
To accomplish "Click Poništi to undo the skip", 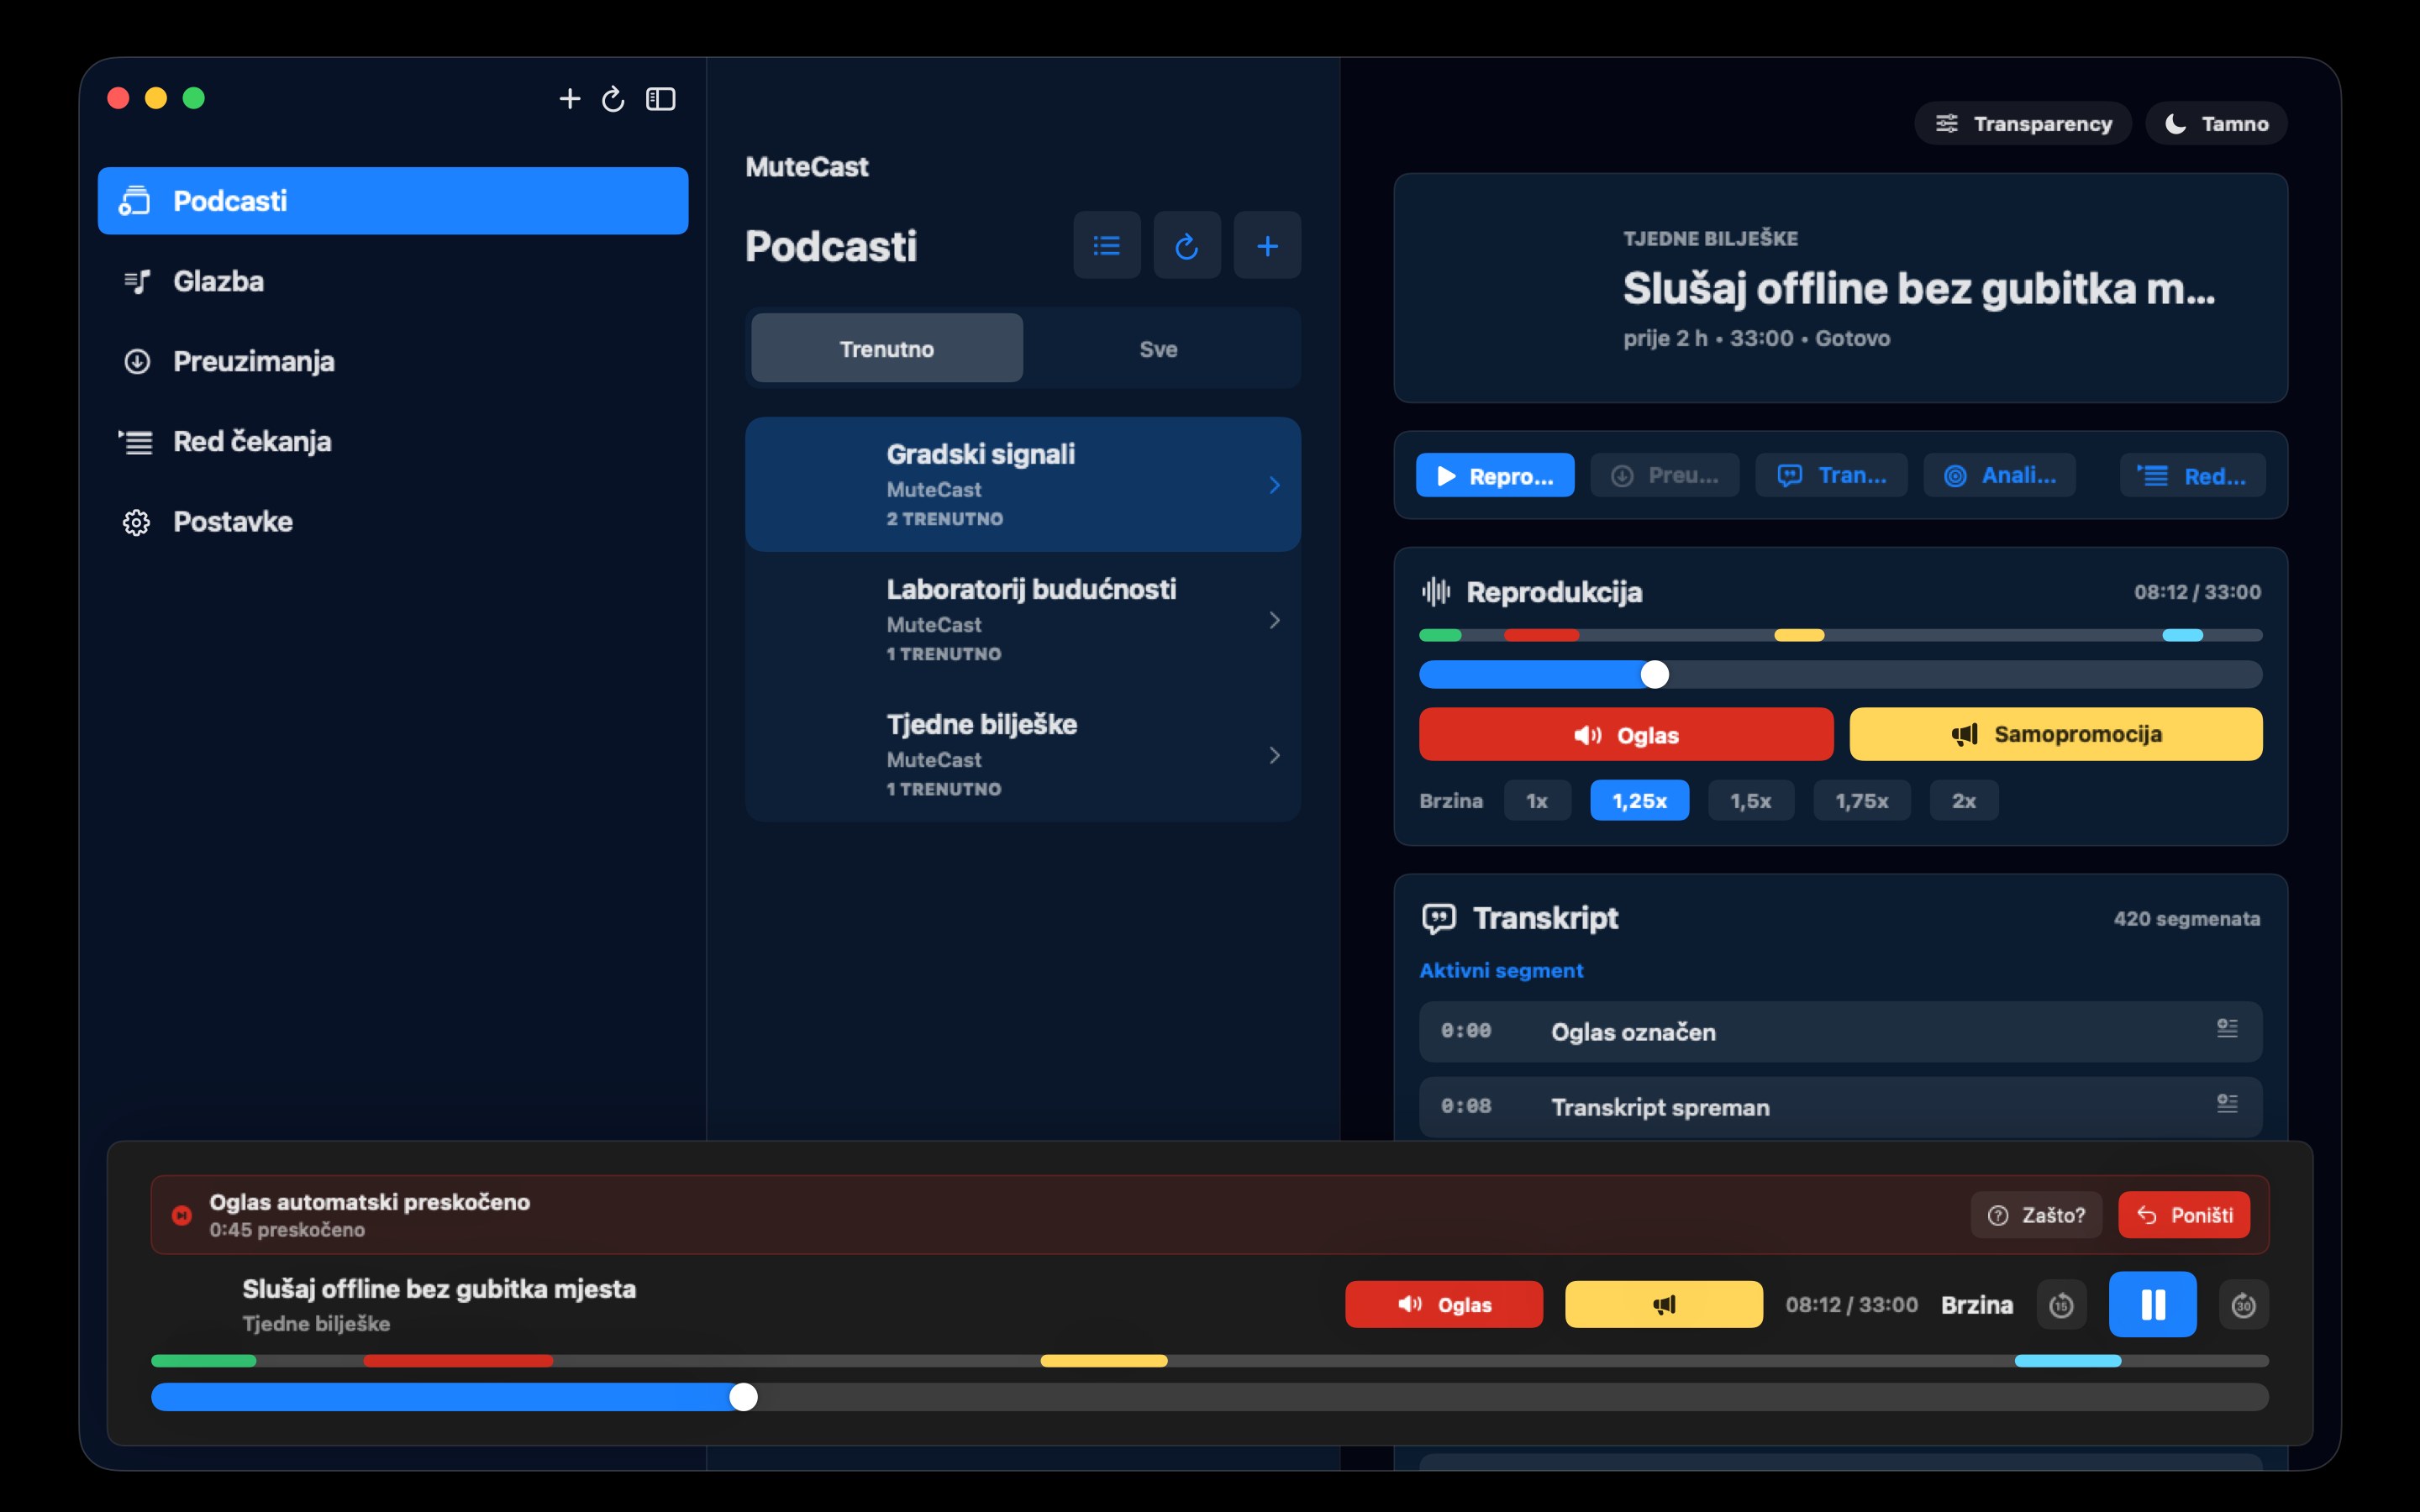I will click(2184, 1214).
